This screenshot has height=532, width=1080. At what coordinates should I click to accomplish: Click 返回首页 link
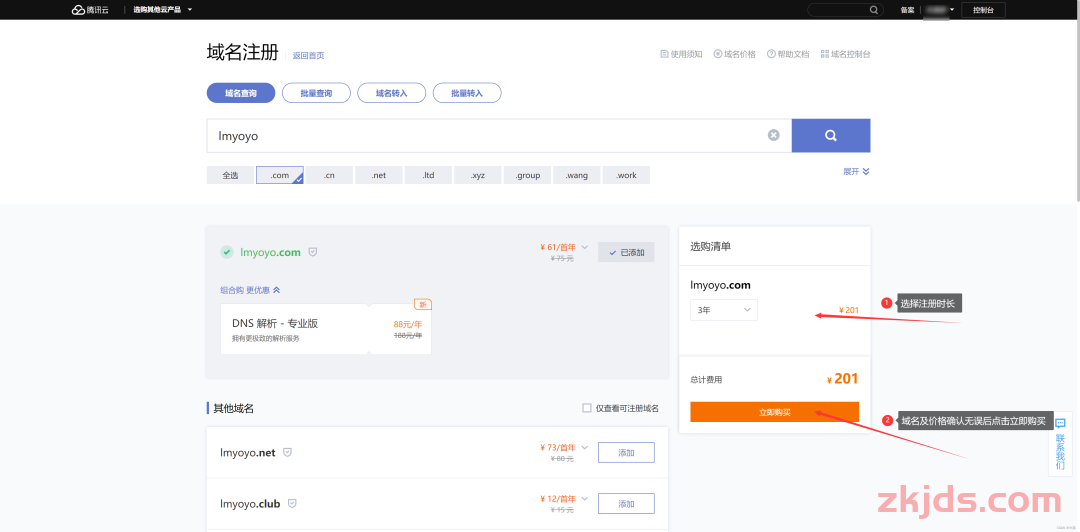(x=309, y=56)
